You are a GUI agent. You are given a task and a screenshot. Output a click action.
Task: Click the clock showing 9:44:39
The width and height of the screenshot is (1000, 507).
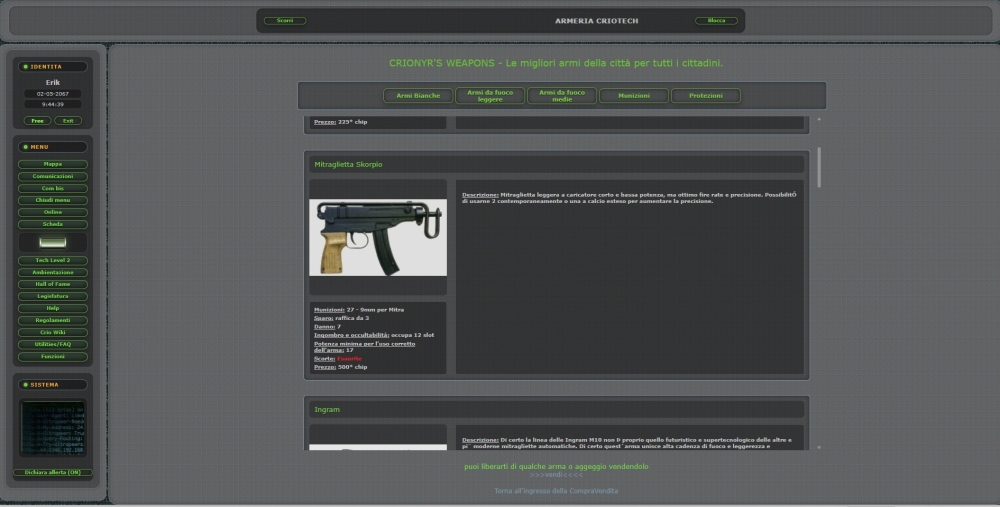point(53,104)
